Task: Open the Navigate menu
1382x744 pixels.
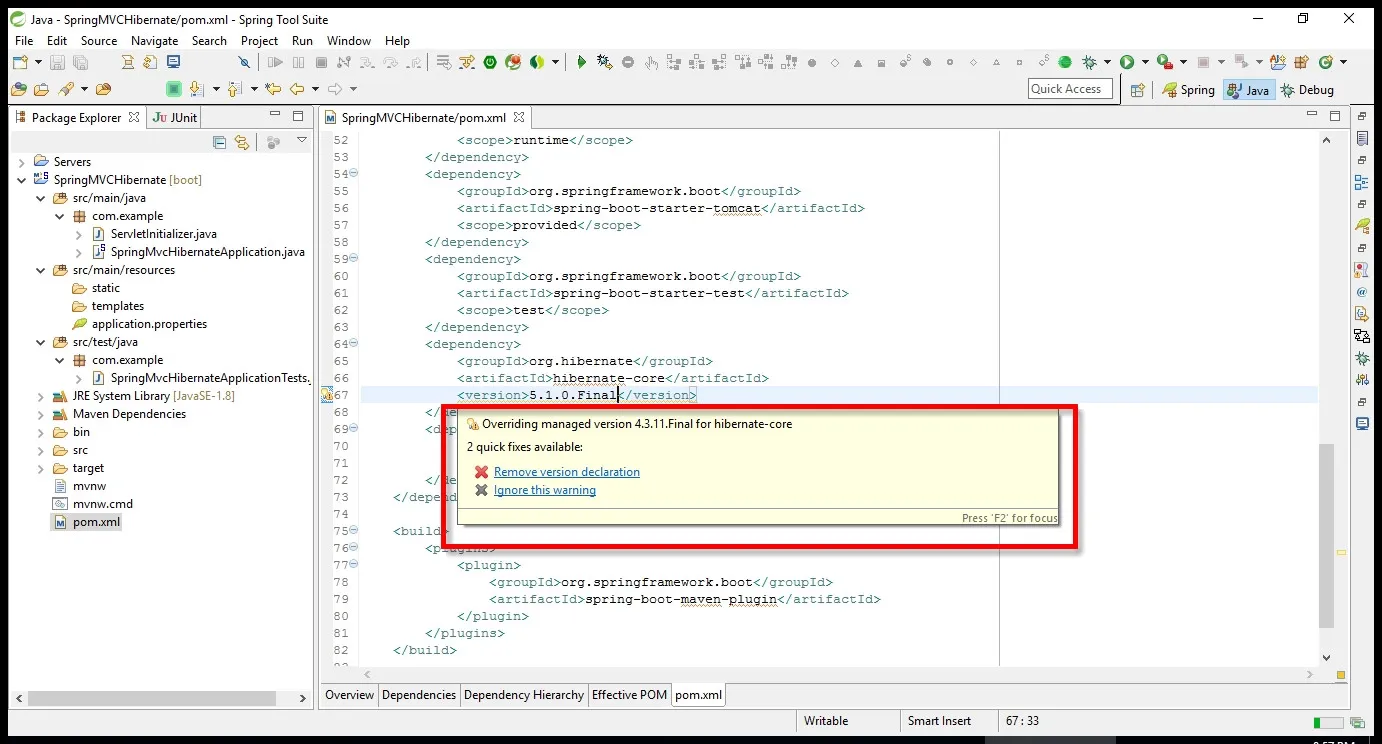Action: click(x=154, y=41)
